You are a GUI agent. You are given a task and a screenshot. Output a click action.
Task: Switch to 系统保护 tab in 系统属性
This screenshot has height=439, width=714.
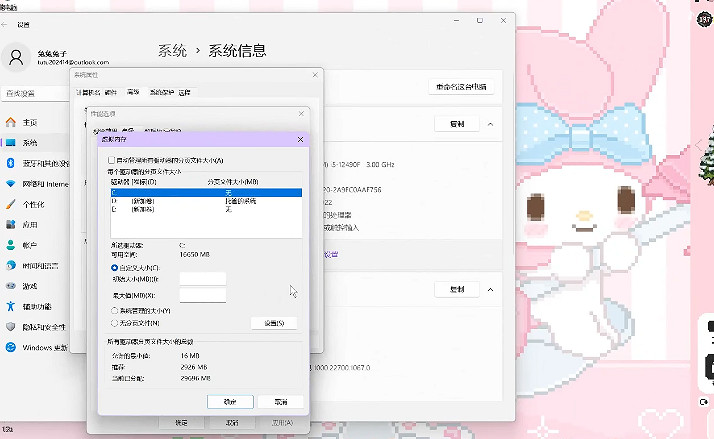[162, 92]
